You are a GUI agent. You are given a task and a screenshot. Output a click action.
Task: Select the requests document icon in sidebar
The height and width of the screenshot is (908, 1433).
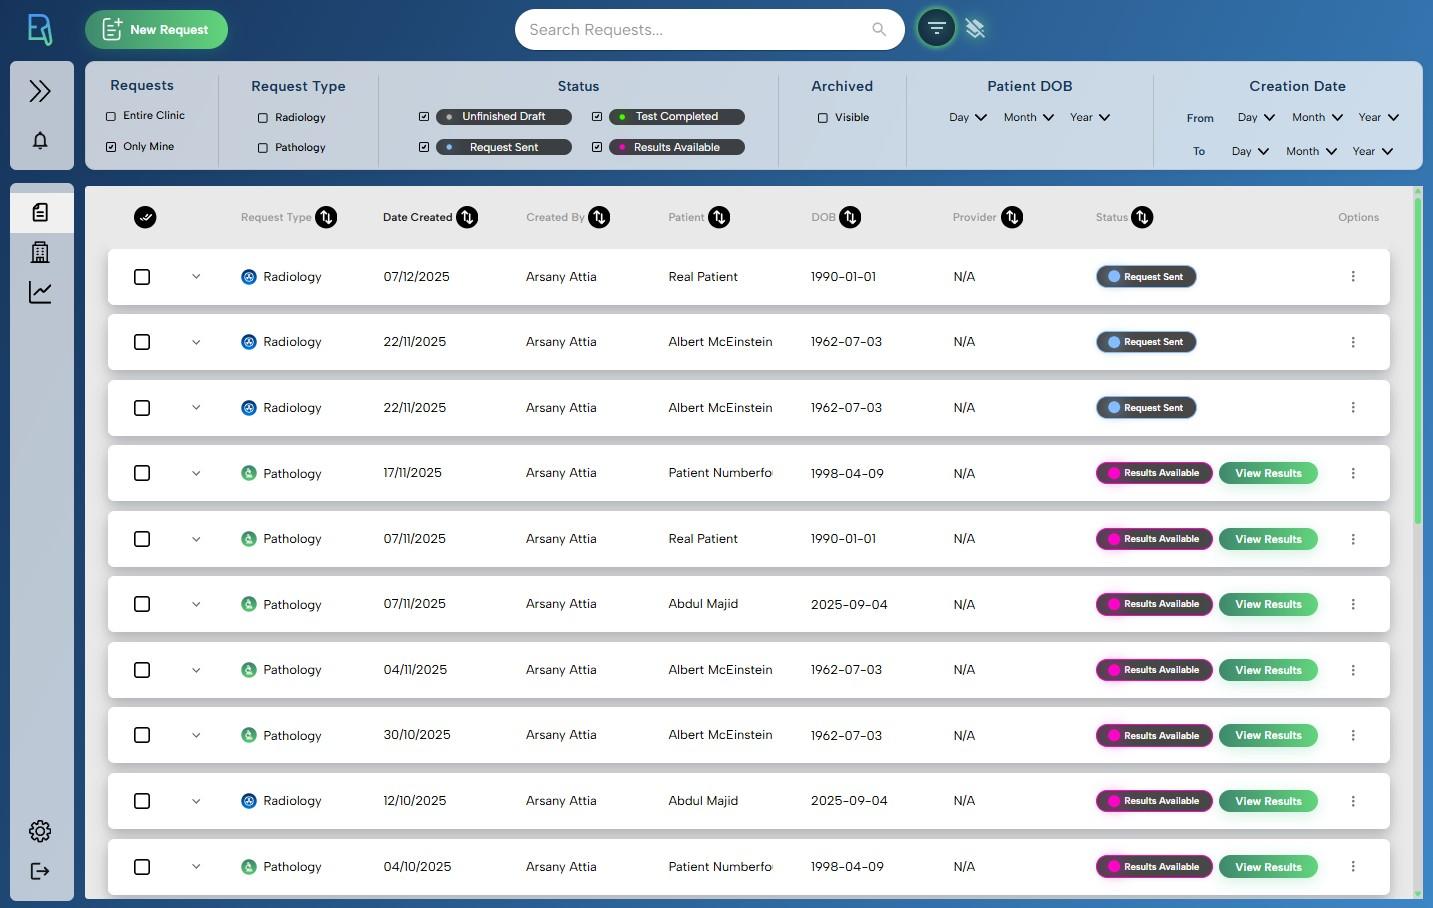pyautogui.click(x=40, y=210)
